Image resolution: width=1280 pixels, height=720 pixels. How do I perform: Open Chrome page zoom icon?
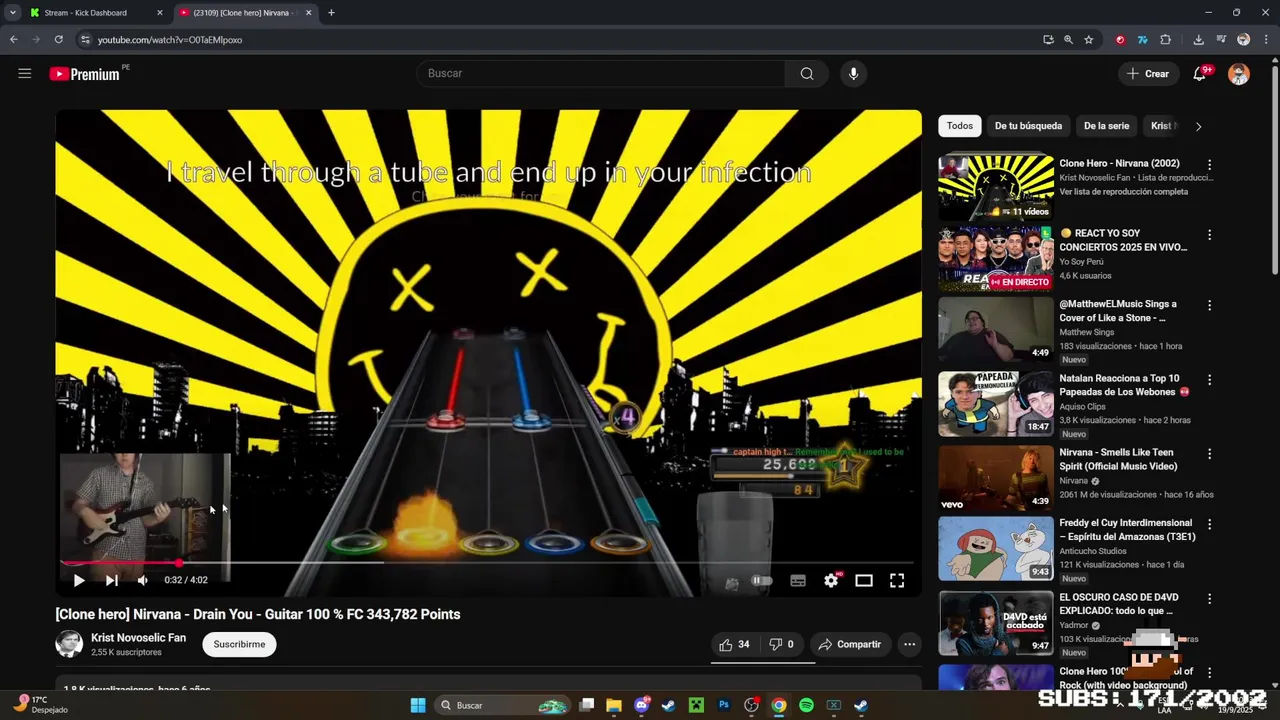pos(1068,40)
